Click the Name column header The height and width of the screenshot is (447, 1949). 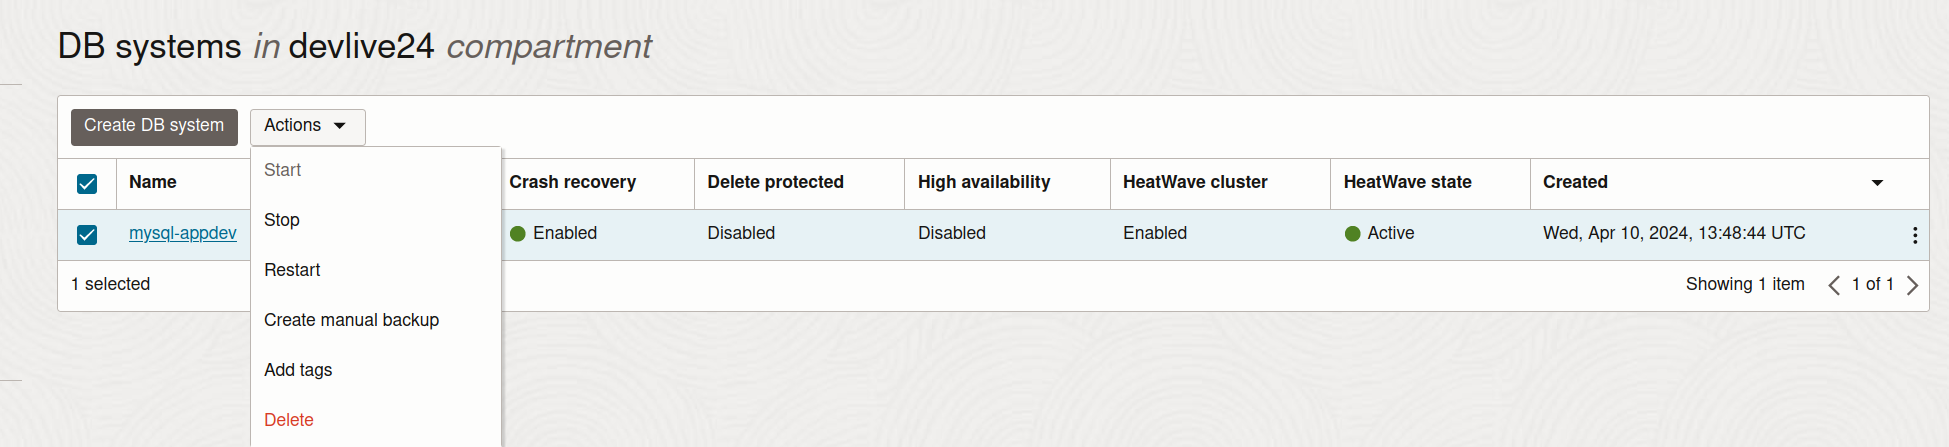point(153,182)
